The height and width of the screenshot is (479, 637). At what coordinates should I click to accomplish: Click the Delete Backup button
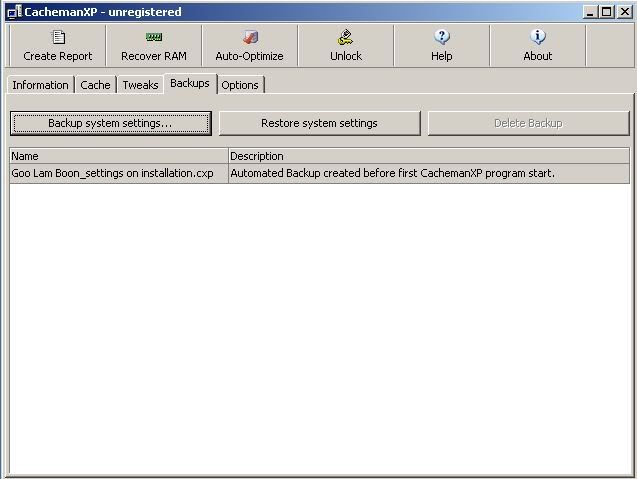[528, 123]
